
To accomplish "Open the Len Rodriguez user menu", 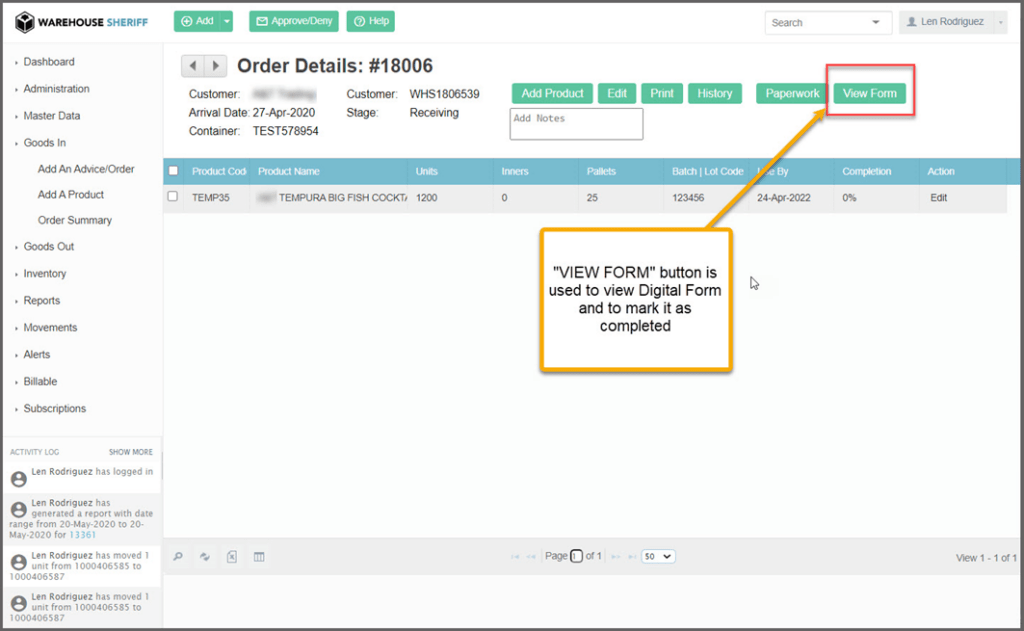I will tap(951, 22).
